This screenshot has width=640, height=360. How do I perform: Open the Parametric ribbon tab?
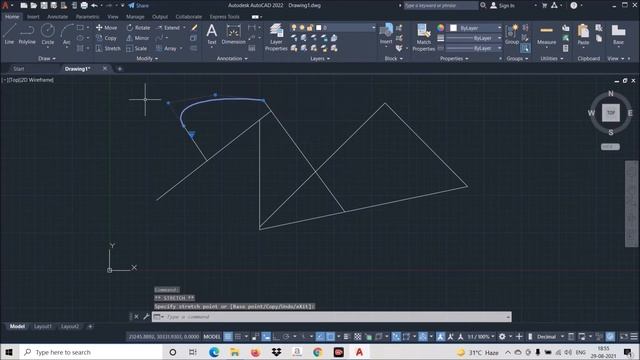(x=87, y=17)
